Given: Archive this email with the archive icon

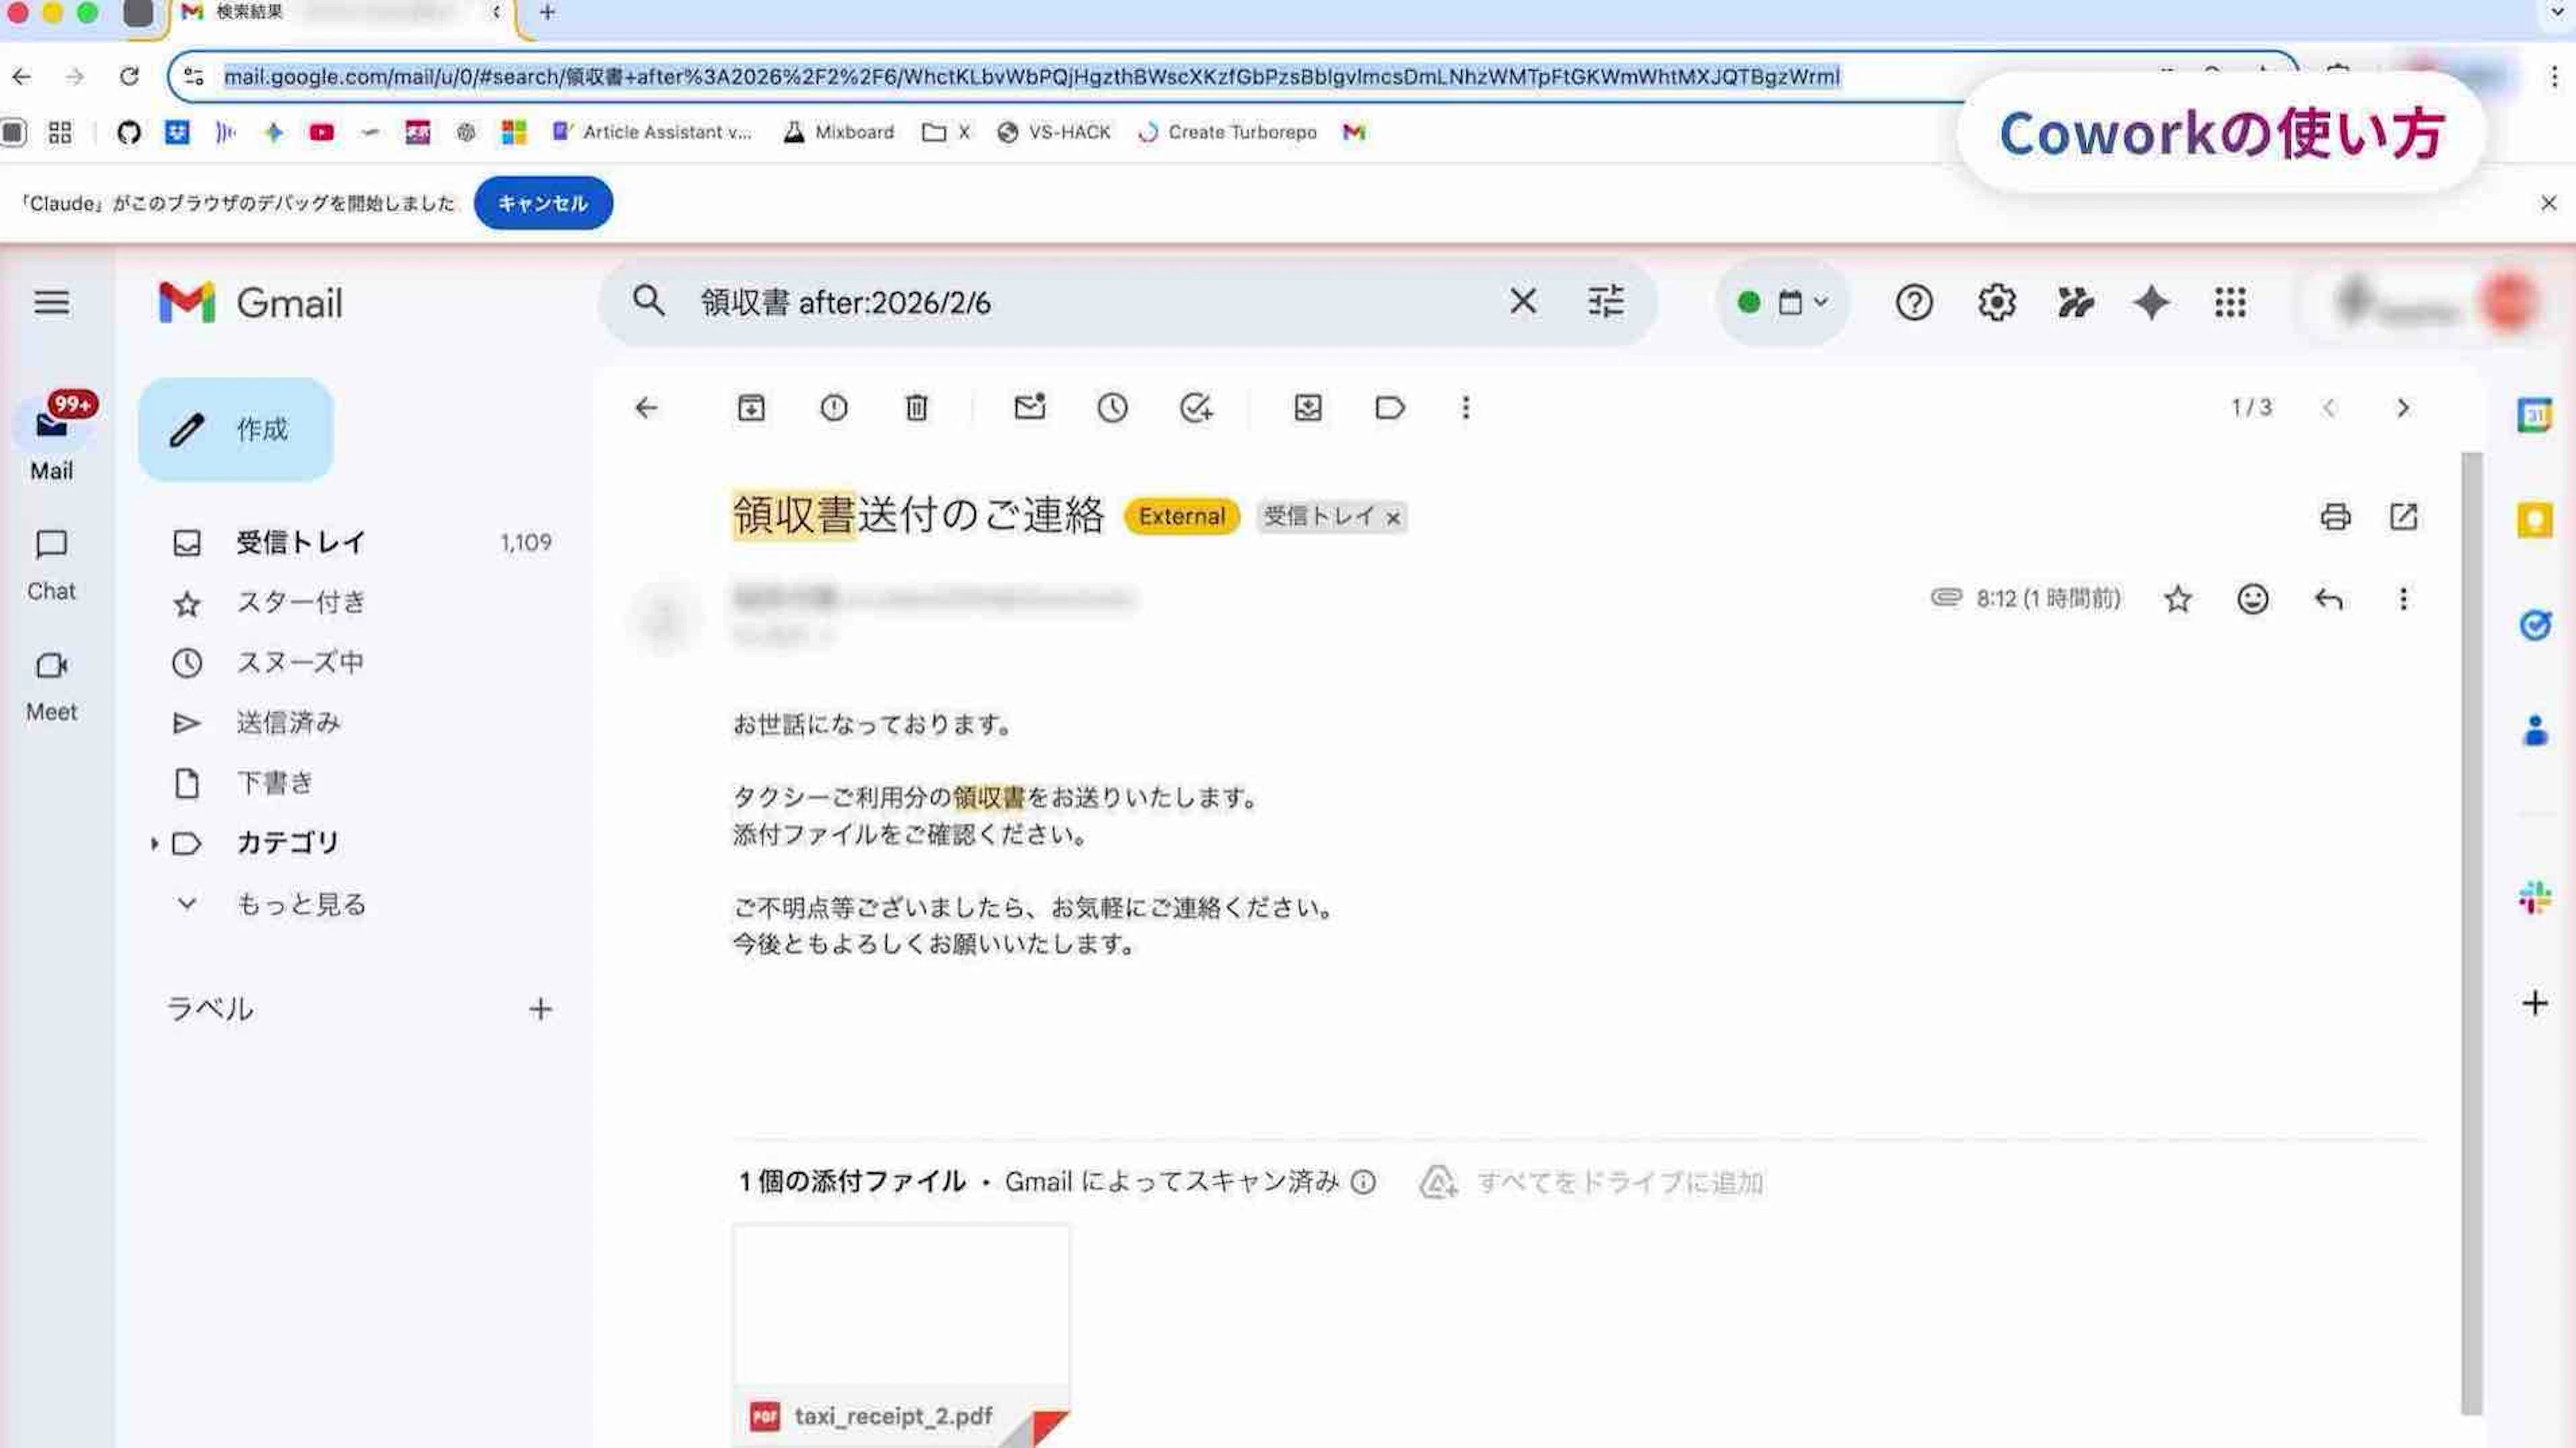Looking at the screenshot, I should (x=751, y=408).
